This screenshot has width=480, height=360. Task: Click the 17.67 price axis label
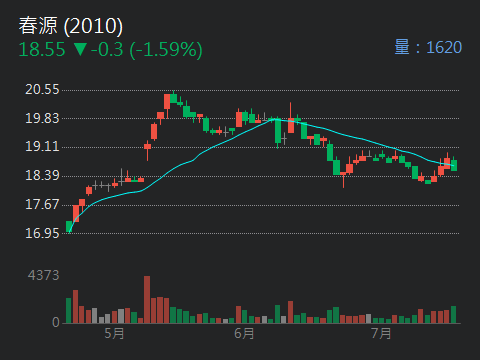pos(42,204)
